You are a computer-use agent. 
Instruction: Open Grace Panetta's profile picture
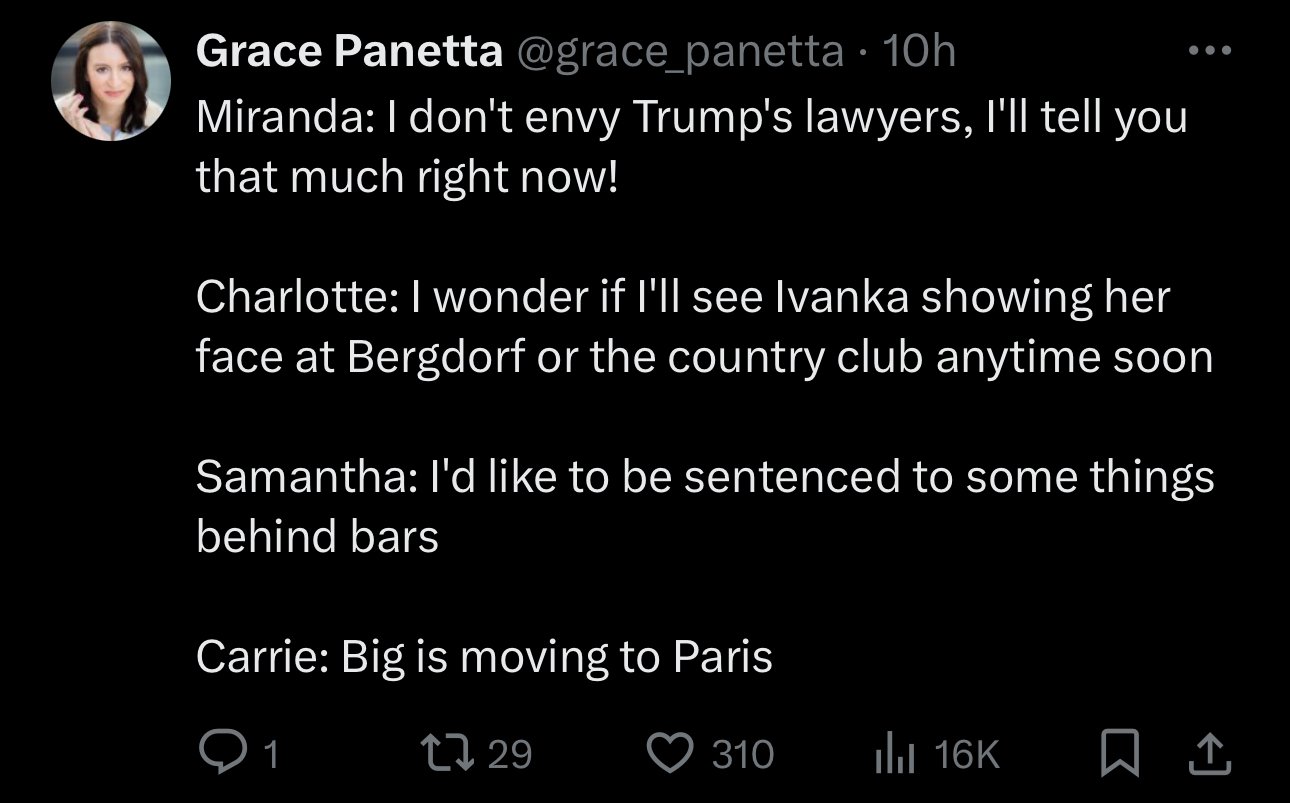[x=112, y=81]
